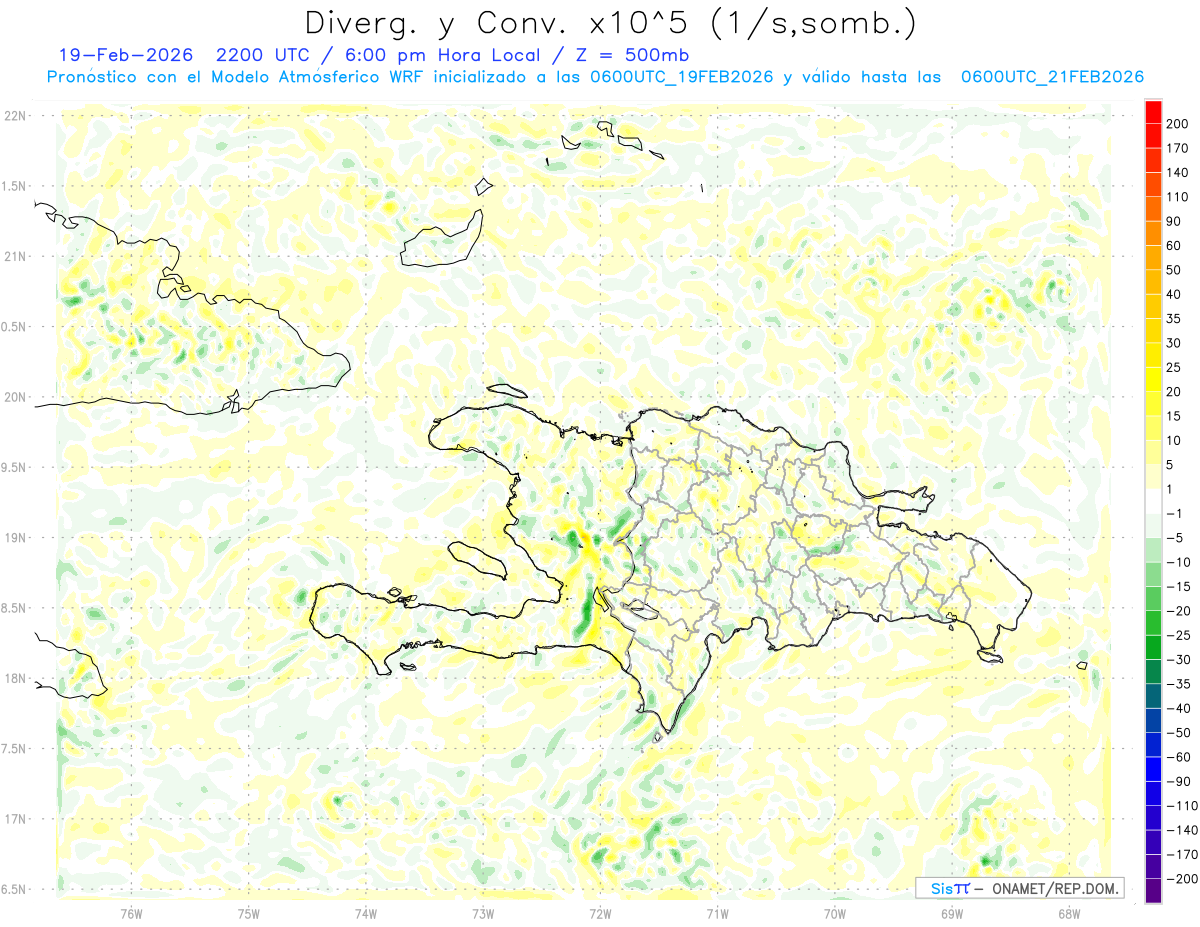
Task: Click the "20N" latitude label
Action: (15, 397)
